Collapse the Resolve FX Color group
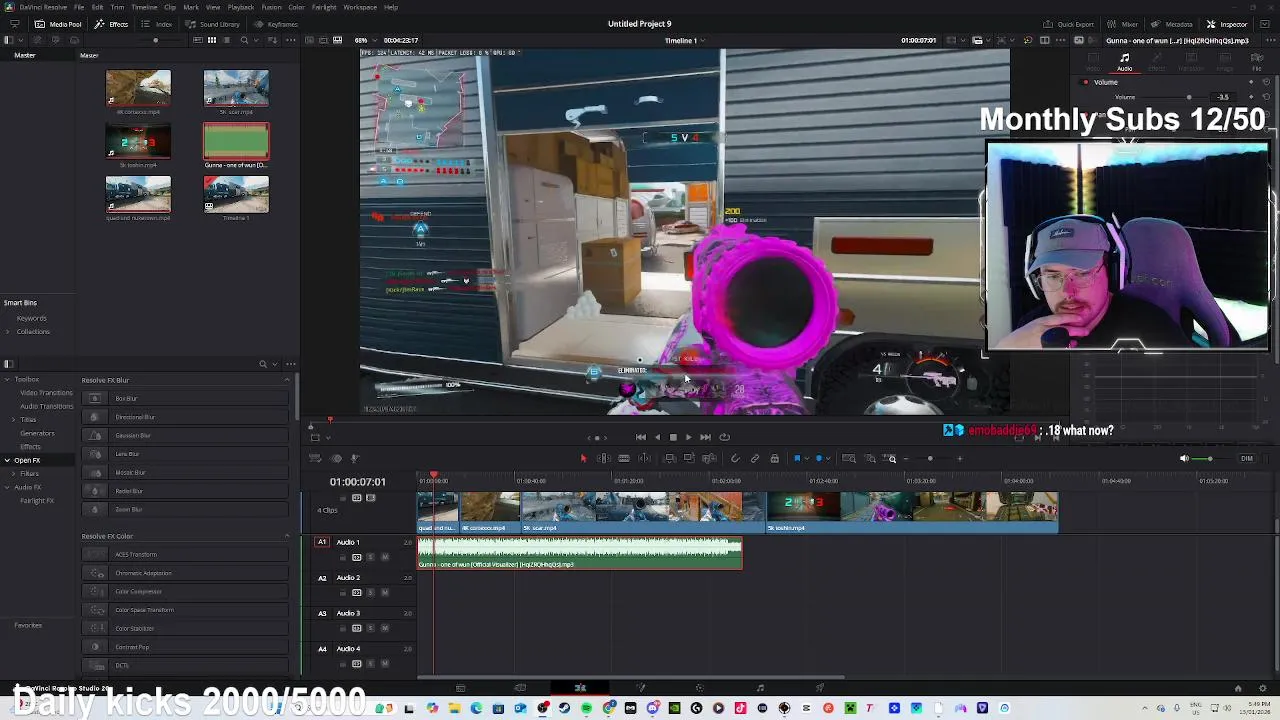The width and height of the screenshot is (1280, 720). [x=287, y=536]
